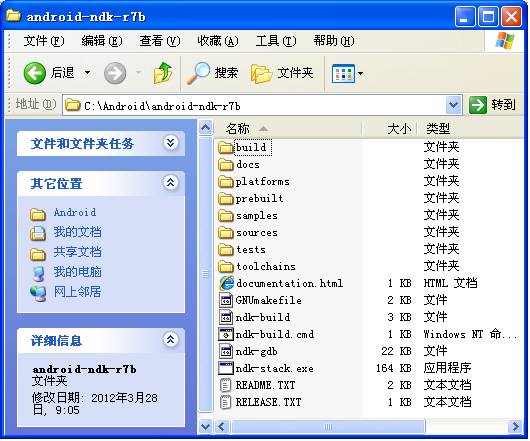The width and height of the screenshot is (530, 441).
Task: Select the README.TXT notepad icon
Action: 225,385
